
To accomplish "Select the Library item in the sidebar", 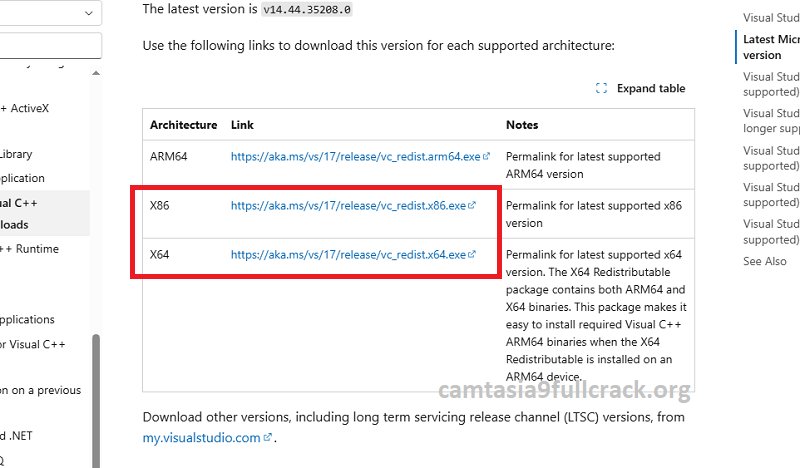I will pos(16,154).
